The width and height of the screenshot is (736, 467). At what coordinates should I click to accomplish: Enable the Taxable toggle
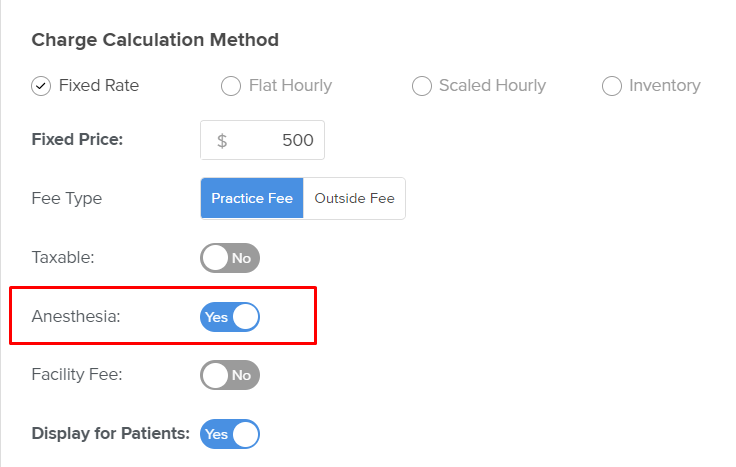(x=230, y=258)
